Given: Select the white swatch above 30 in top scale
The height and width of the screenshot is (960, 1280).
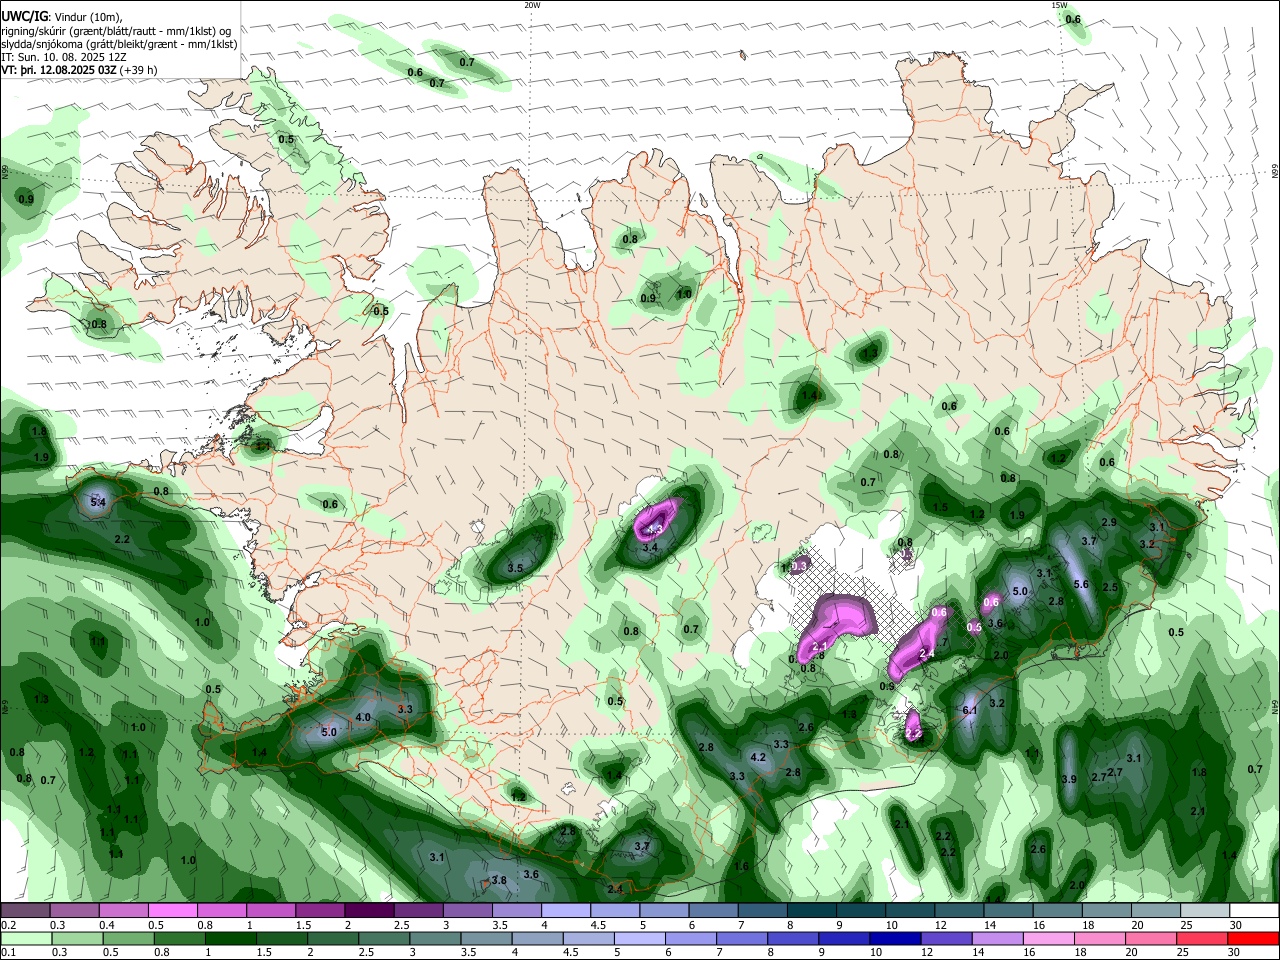Looking at the screenshot, I should pos(1254,911).
